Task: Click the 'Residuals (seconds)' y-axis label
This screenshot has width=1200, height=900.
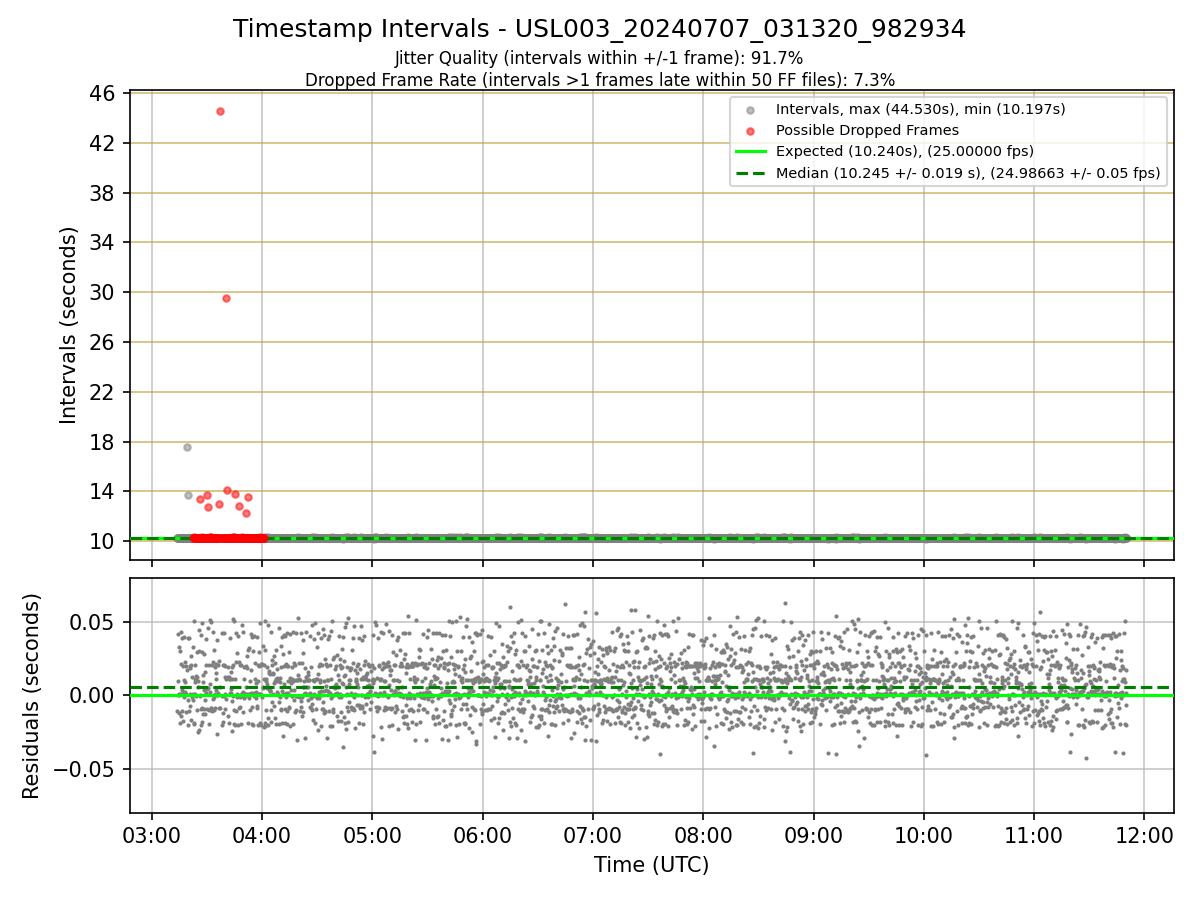Action: [x=32, y=696]
